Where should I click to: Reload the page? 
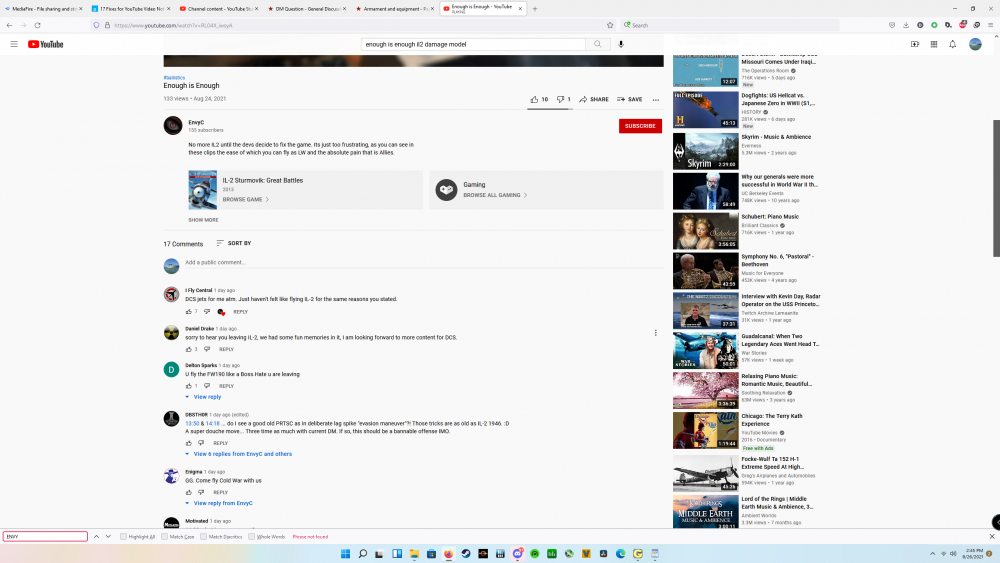[38, 26]
